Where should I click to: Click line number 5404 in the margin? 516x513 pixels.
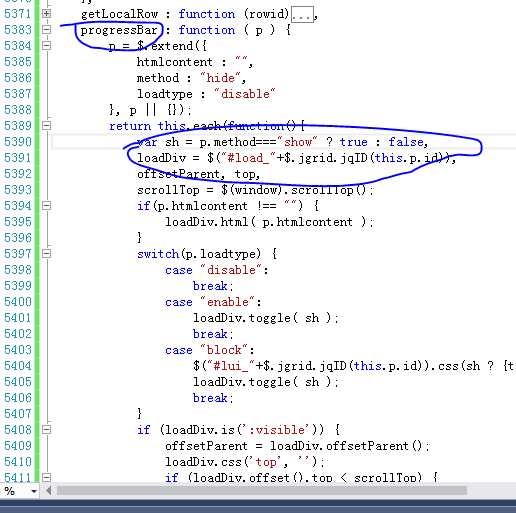click(17, 366)
